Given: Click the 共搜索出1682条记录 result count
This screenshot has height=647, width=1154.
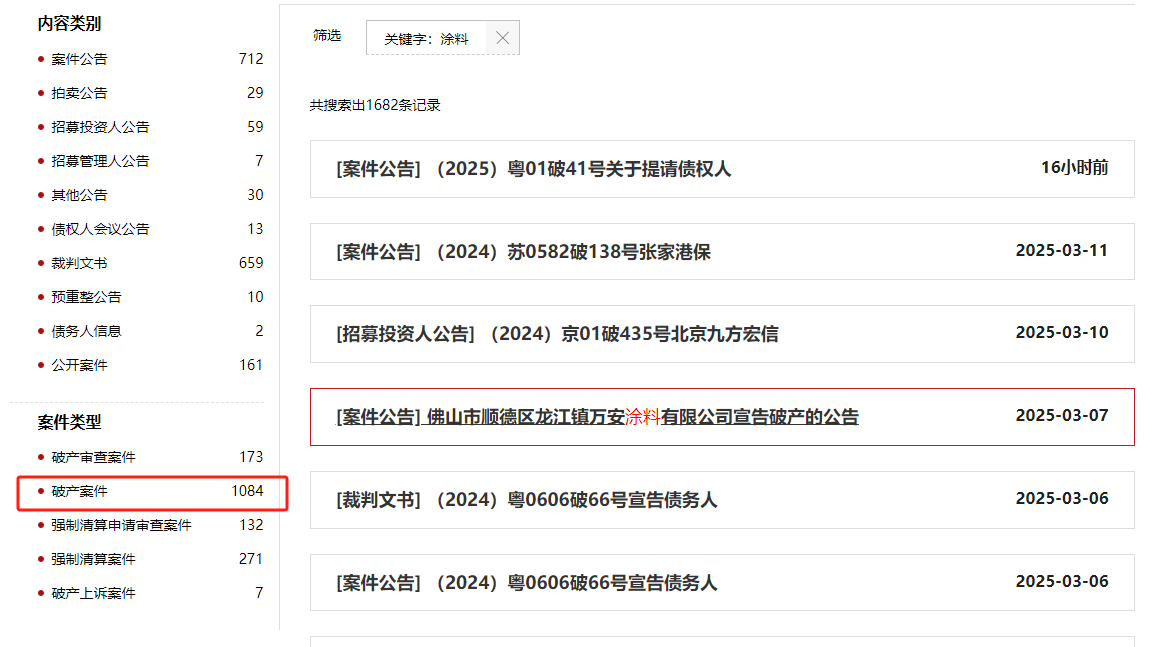Looking at the screenshot, I should 375,105.
